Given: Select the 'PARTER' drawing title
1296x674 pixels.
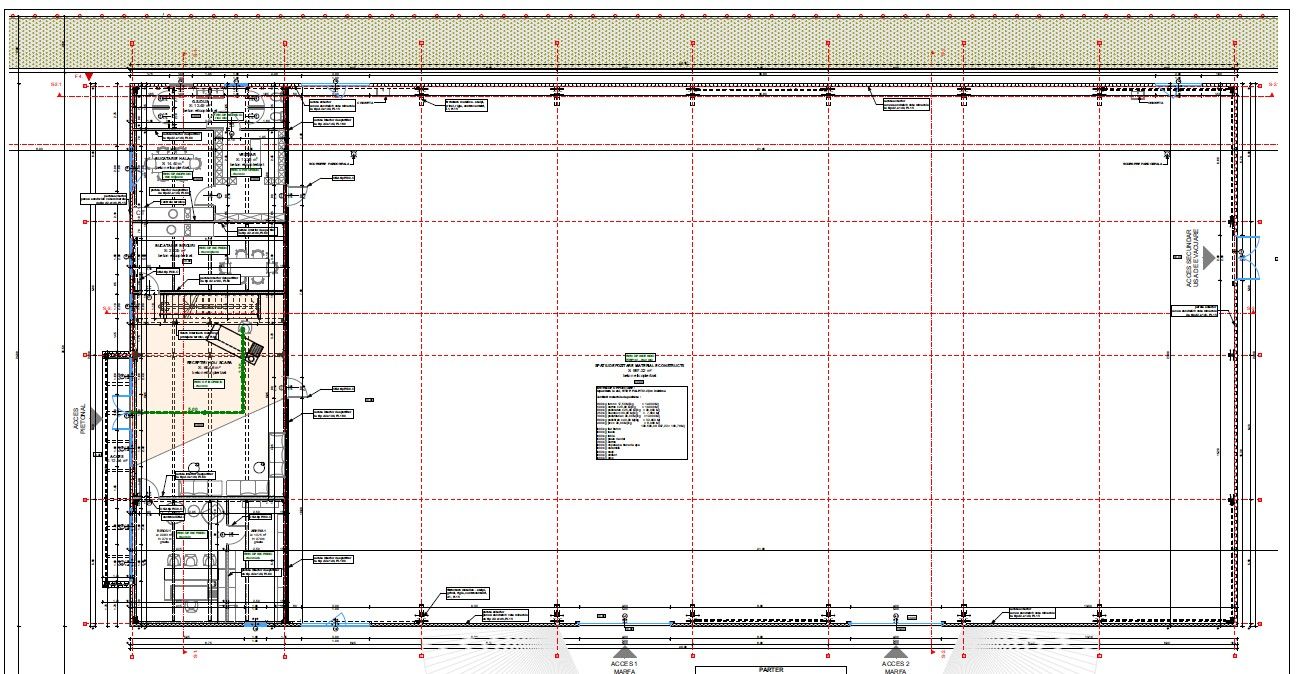Looking at the screenshot, I should point(771,670).
